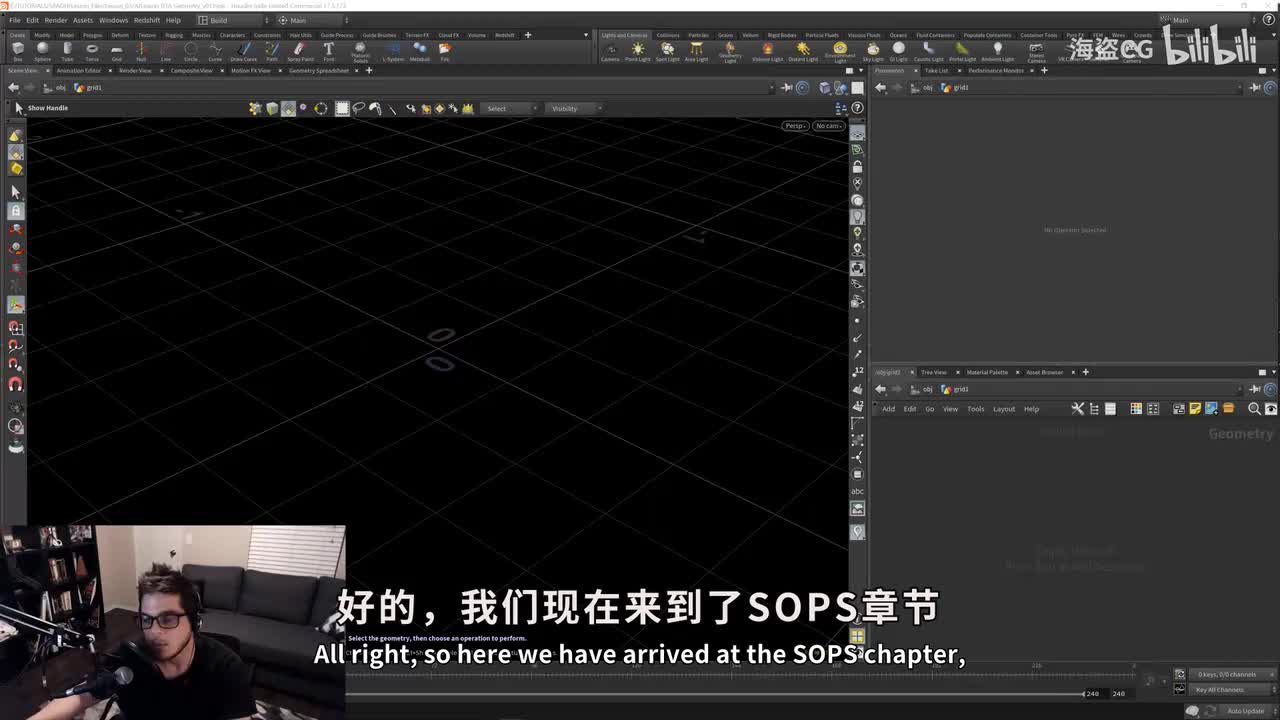This screenshot has width=1280, height=720.
Task: Add new pane tab next to Geometry Spreadsheet
Action: click(x=369, y=71)
